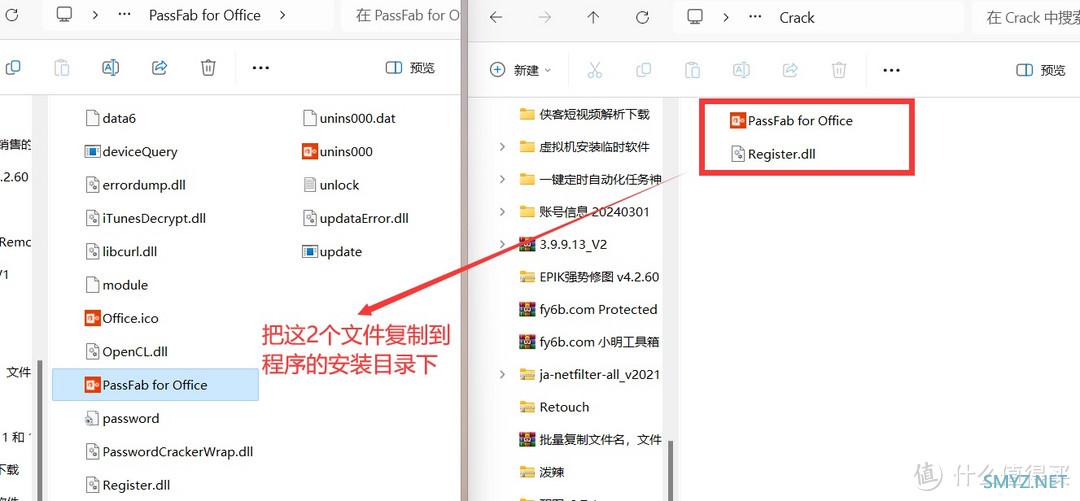This screenshot has height=501, width=1080.
Task: Expand the 账号信息 20240301 folder
Action: (x=502, y=212)
